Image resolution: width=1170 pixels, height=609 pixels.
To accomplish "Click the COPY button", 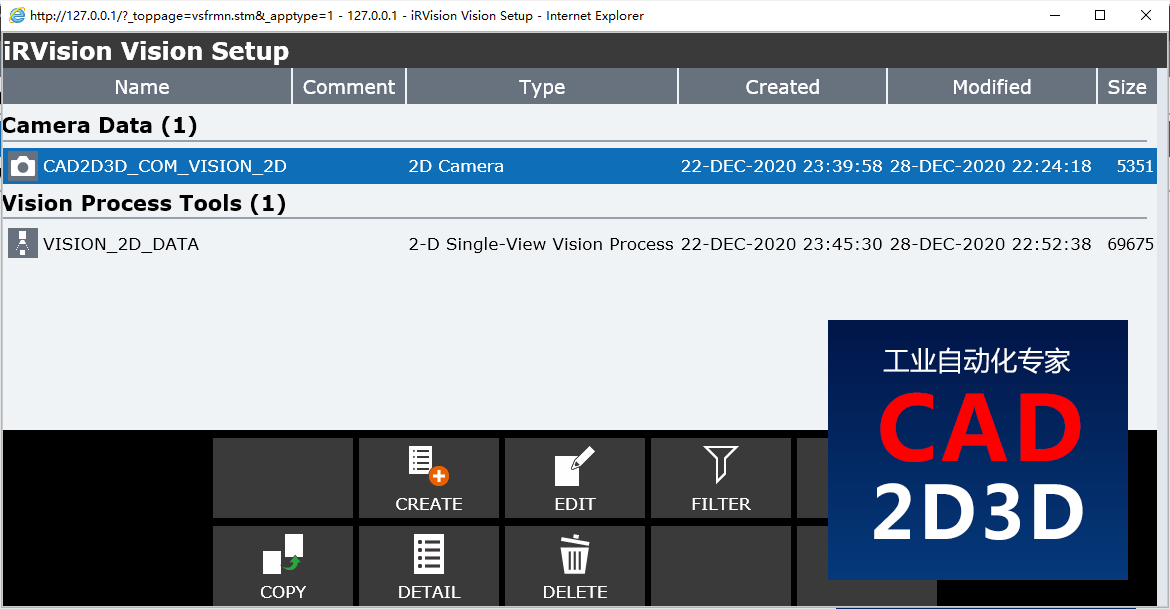I will coord(283,566).
